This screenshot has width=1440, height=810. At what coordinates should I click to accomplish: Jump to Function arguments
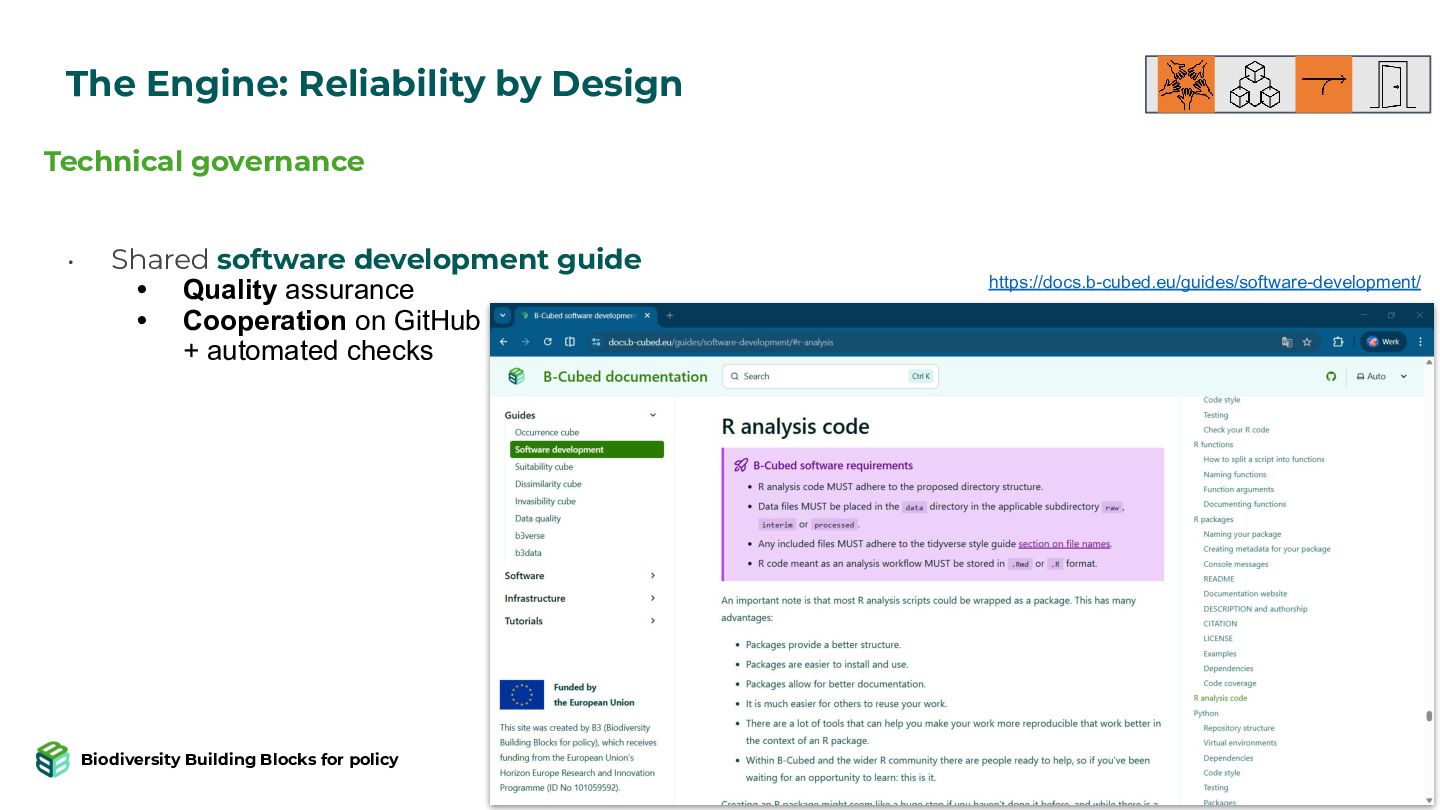(x=1238, y=490)
